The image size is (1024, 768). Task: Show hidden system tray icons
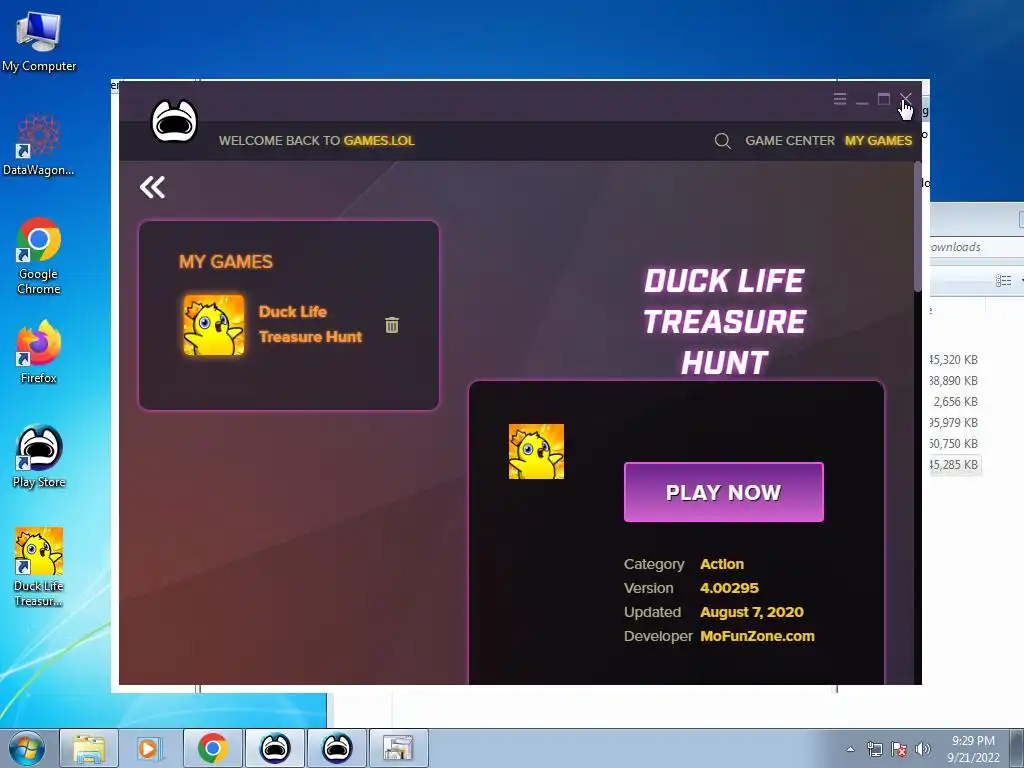[x=850, y=749]
